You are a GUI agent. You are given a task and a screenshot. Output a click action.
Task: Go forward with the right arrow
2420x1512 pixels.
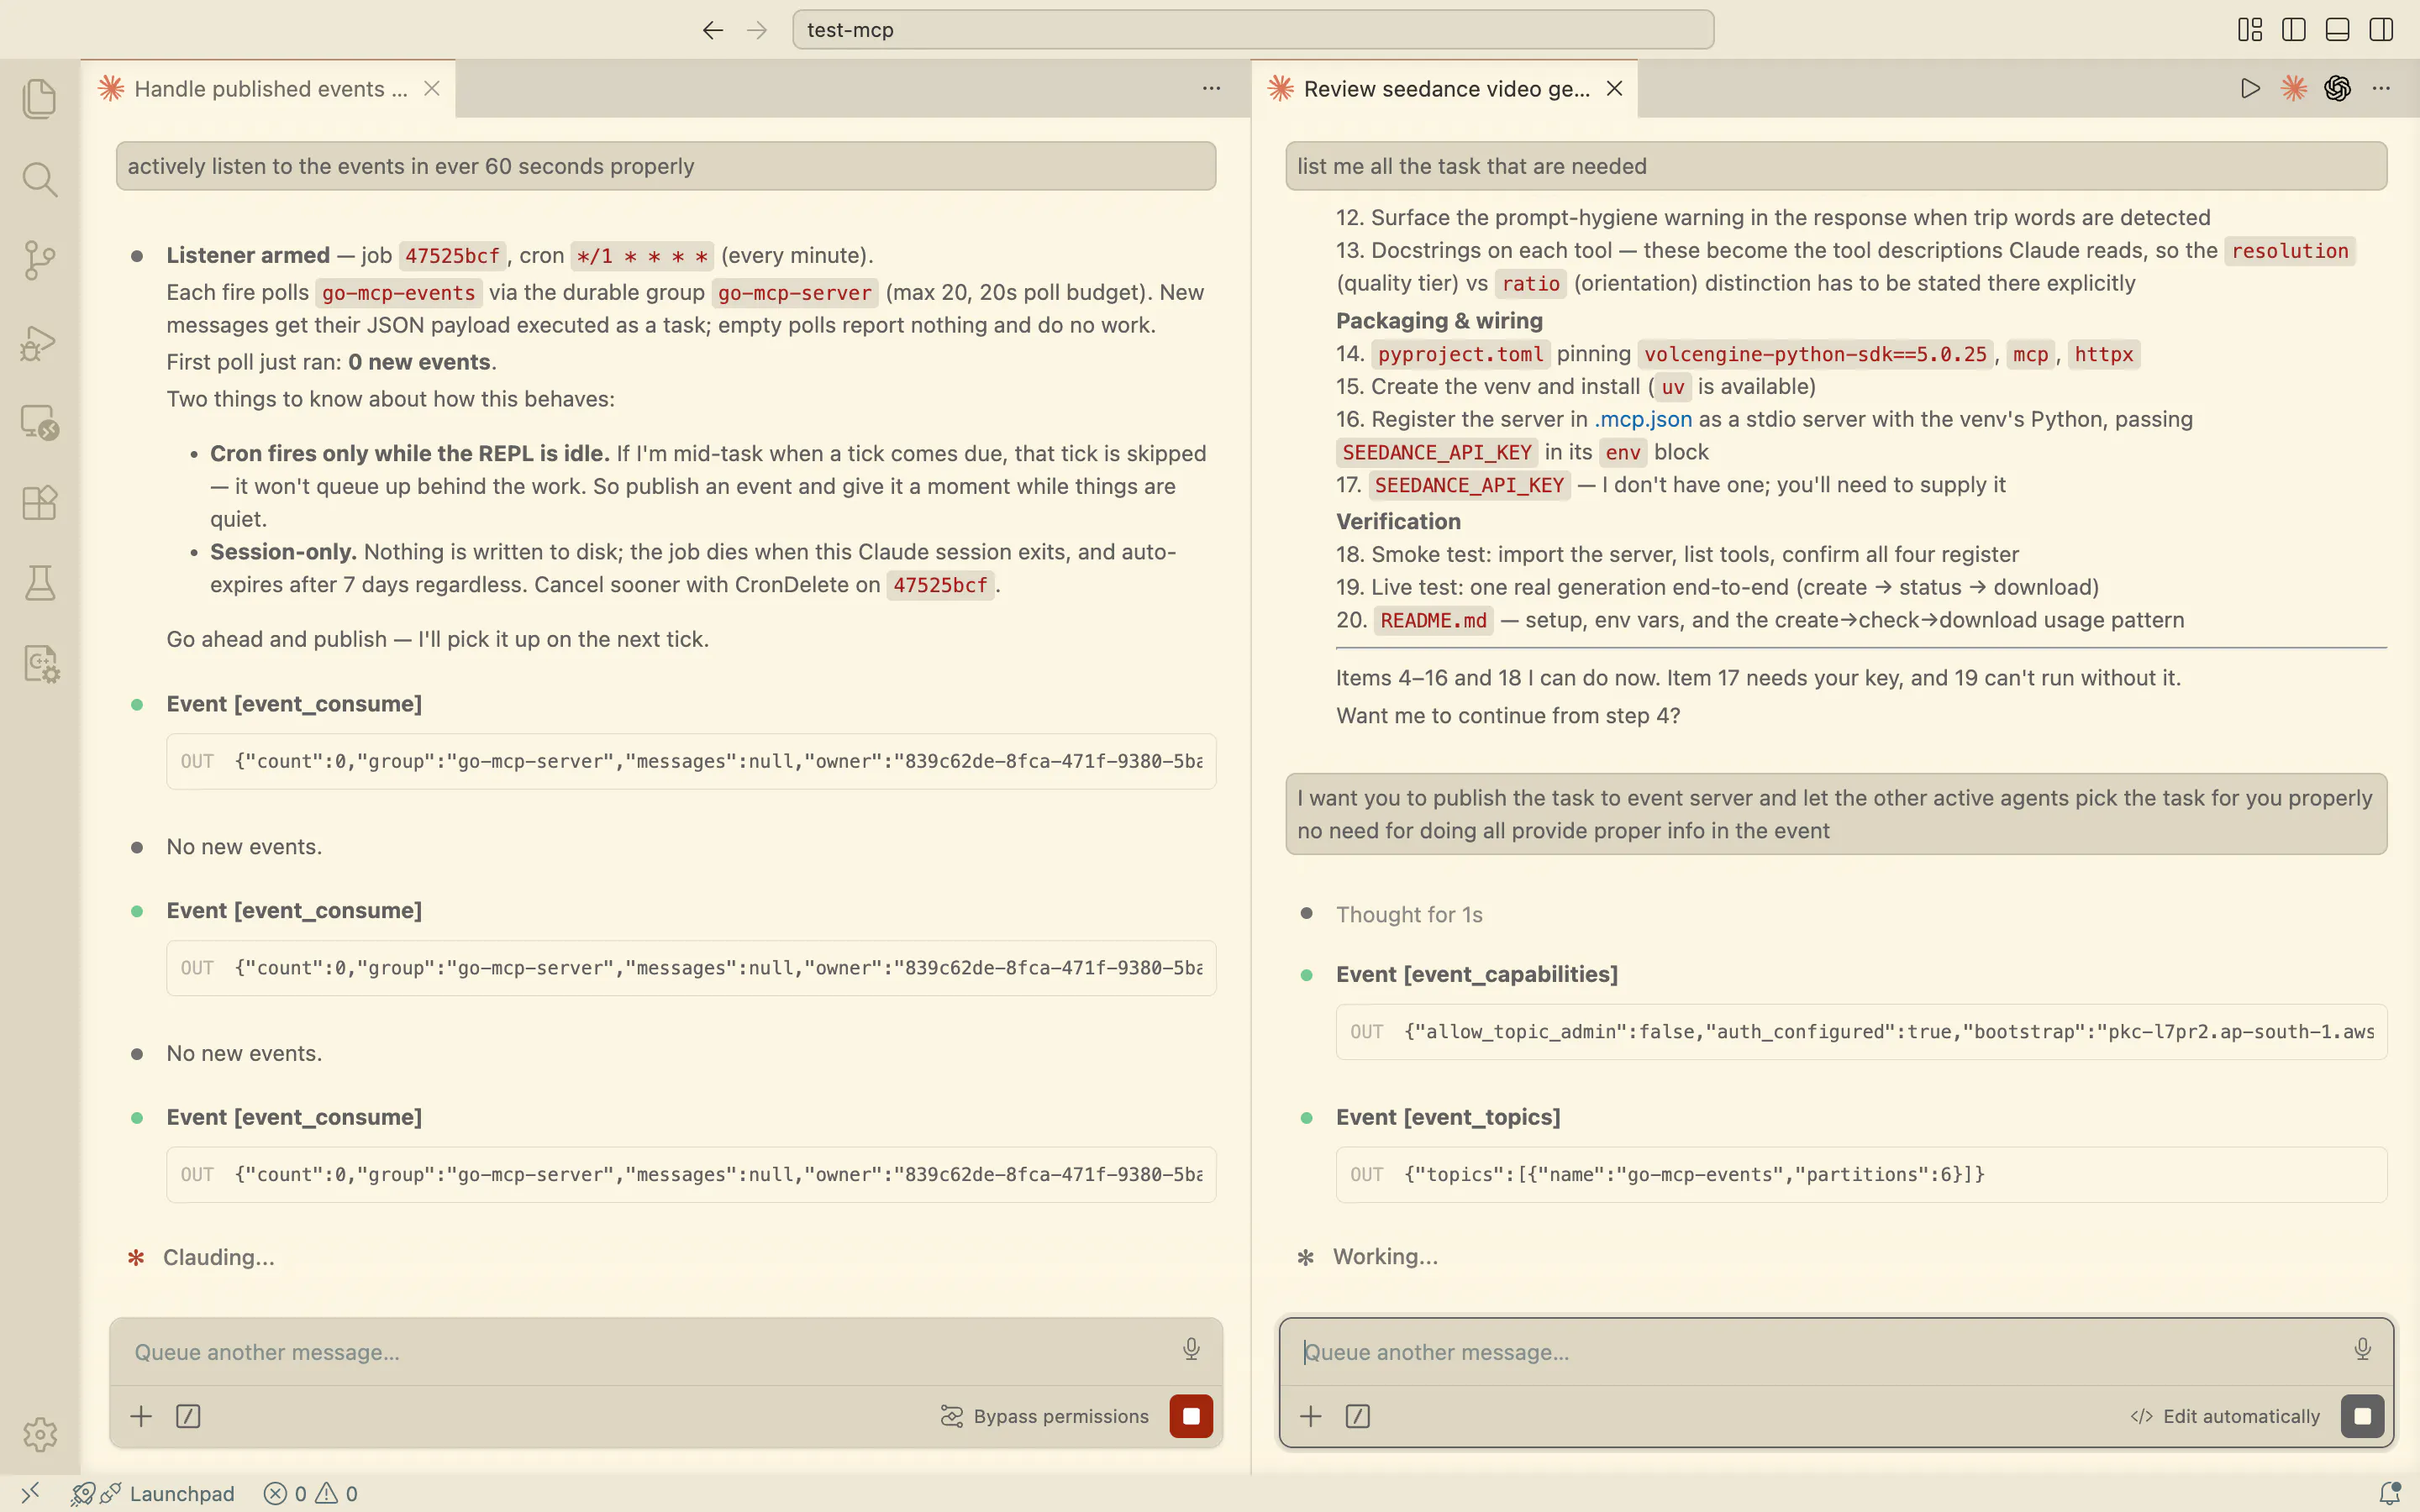[x=757, y=30]
